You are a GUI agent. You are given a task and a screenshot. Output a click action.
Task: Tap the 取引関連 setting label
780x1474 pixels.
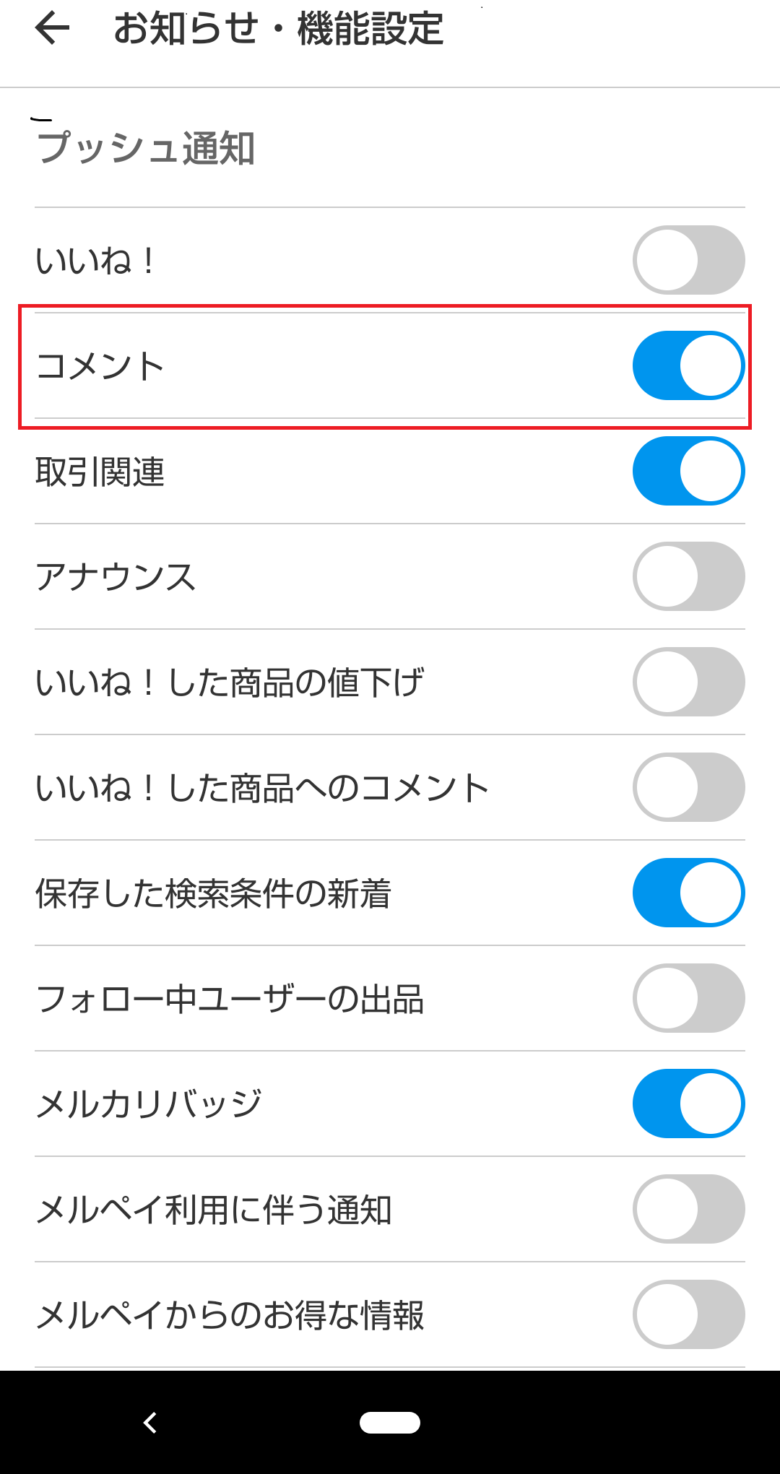(x=100, y=472)
